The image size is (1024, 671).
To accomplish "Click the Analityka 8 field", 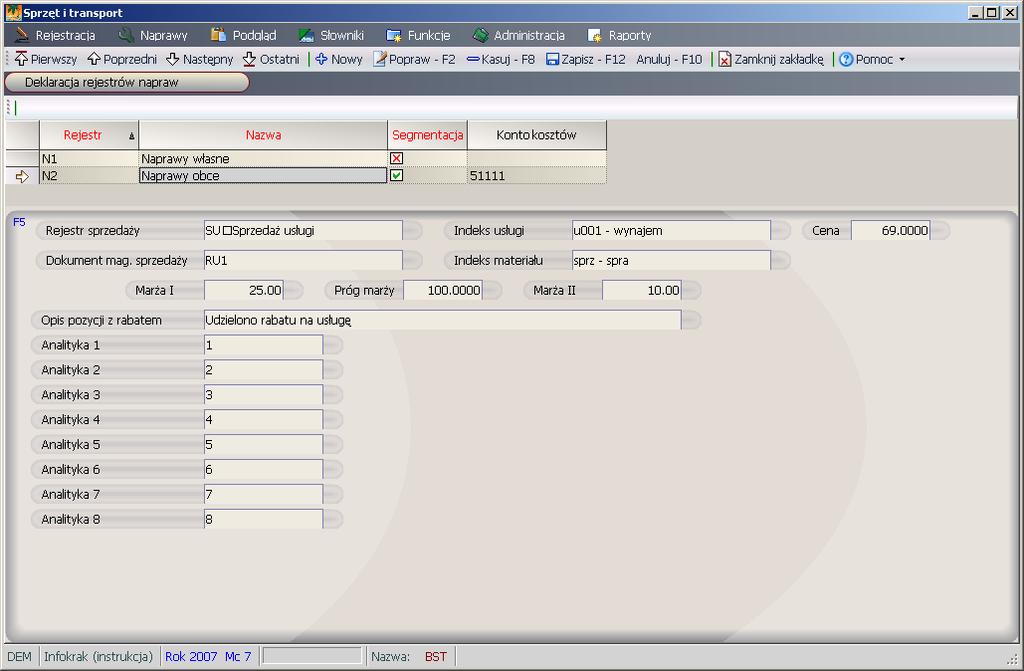I will (x=263, y=519).
